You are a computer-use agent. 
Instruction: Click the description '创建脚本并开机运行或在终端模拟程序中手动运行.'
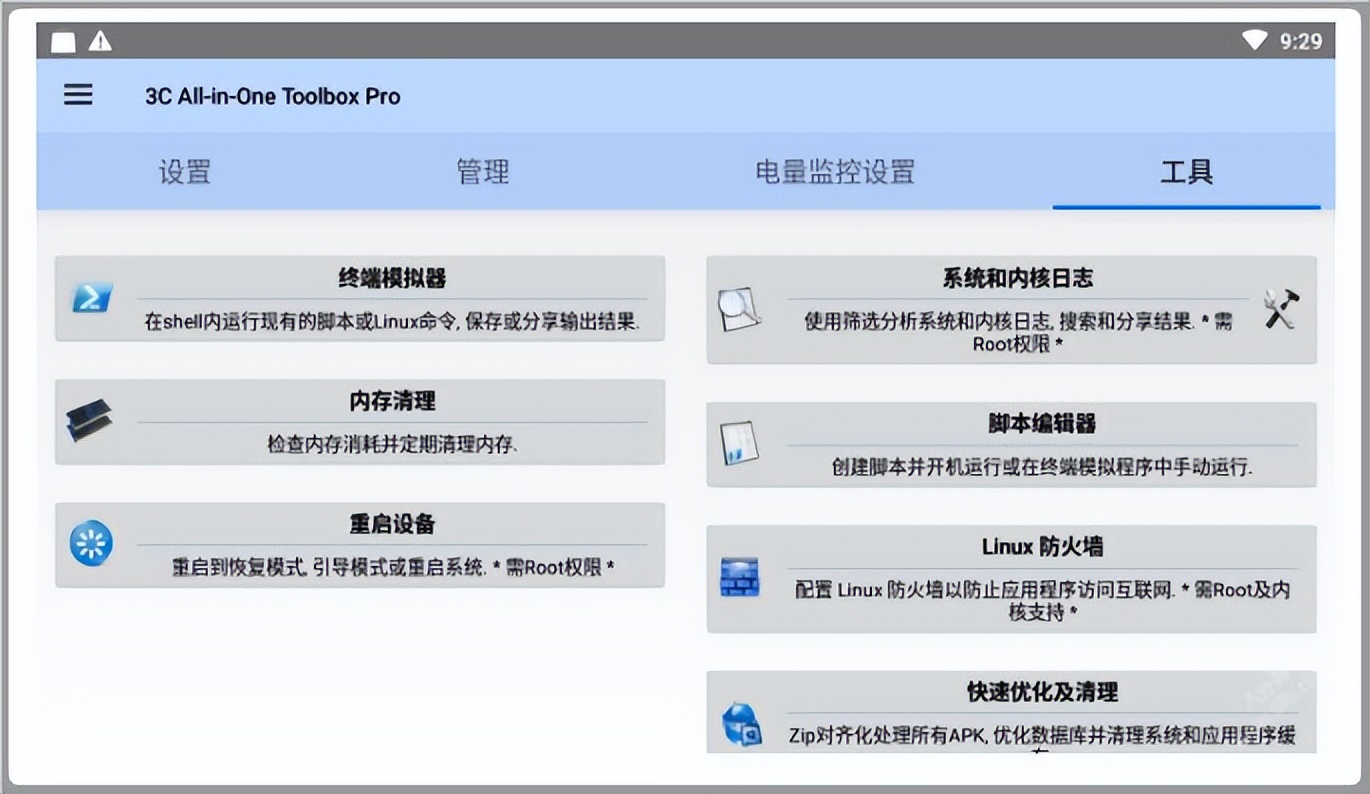click(1042, 467)
